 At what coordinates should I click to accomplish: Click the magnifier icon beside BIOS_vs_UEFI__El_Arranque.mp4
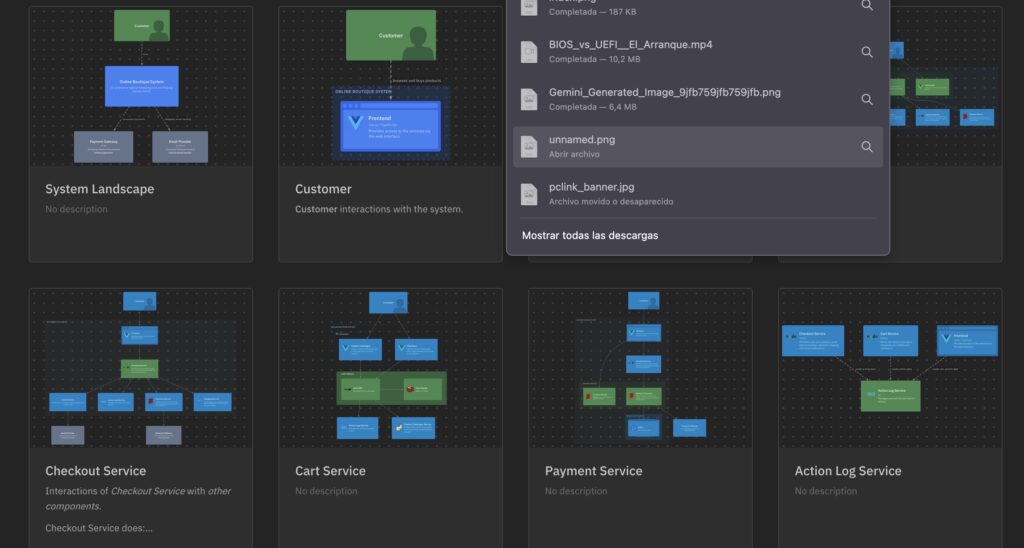[867, 52]
